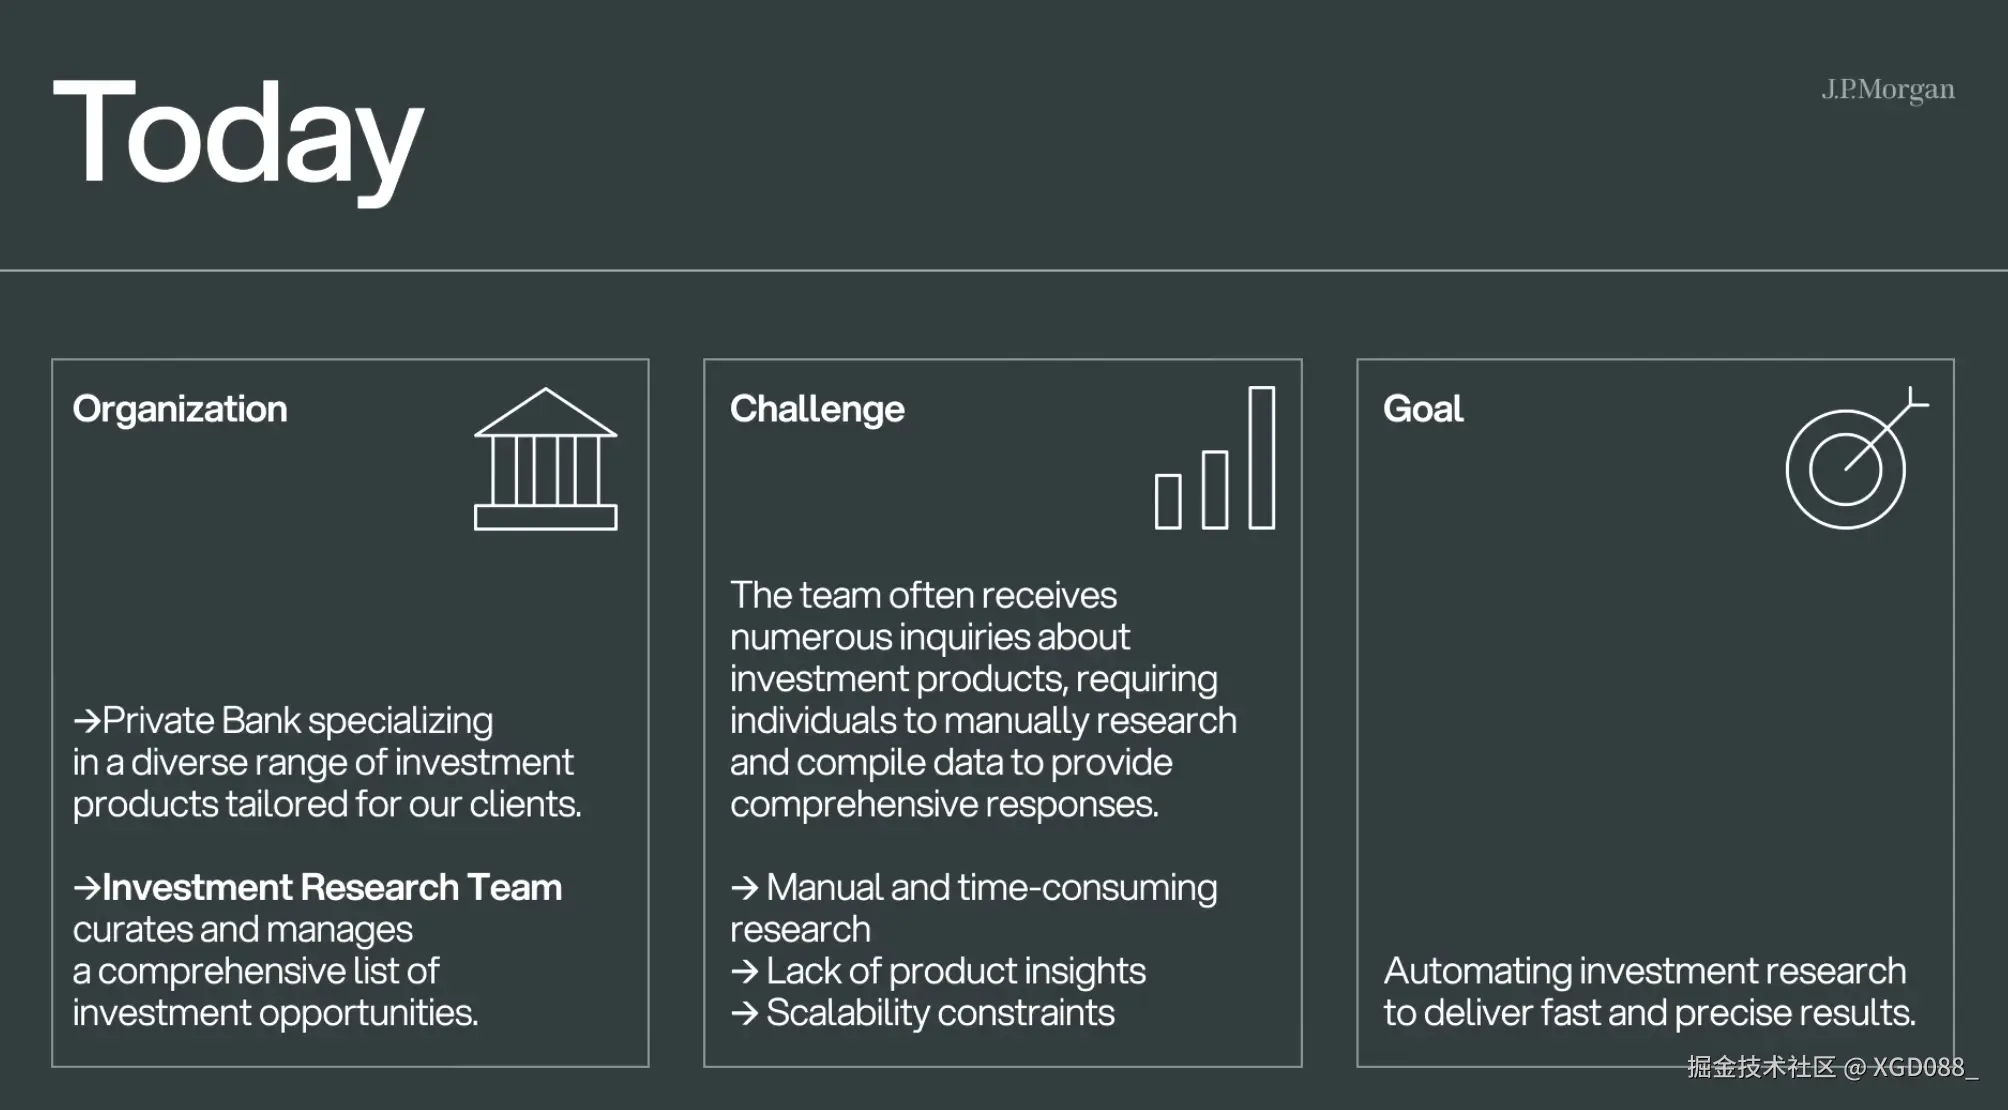Click the arrow before Investment Research Team
2008x1110 pixels.
pyautogui.click(x=86, y=887)
